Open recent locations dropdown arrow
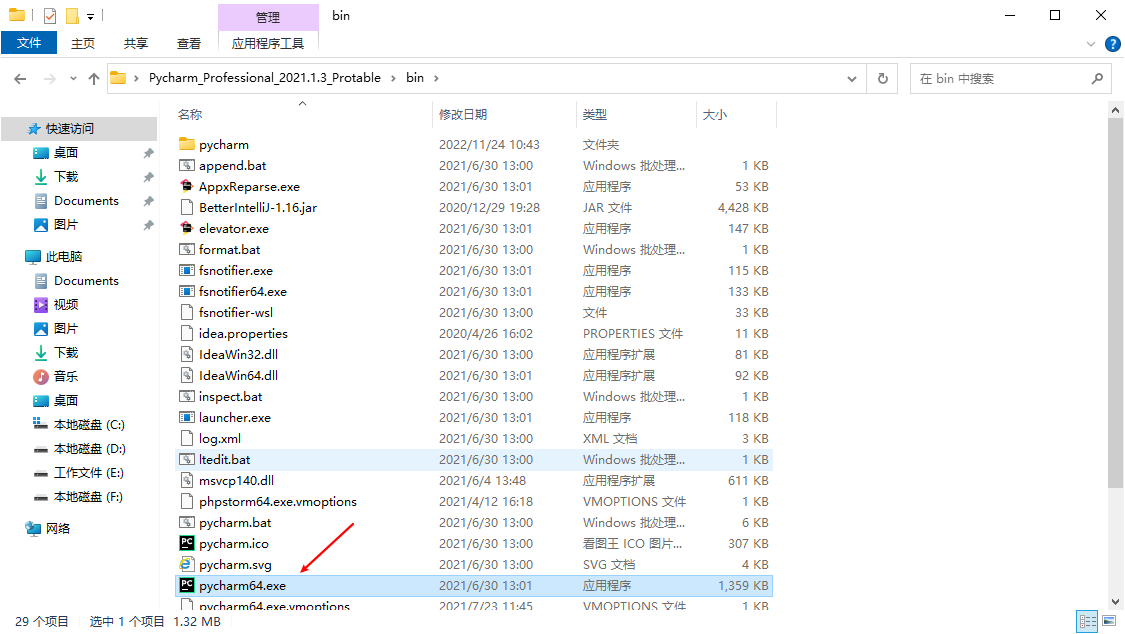The height and width of the screenshot is (634, 1125). [x=73, y=79]
